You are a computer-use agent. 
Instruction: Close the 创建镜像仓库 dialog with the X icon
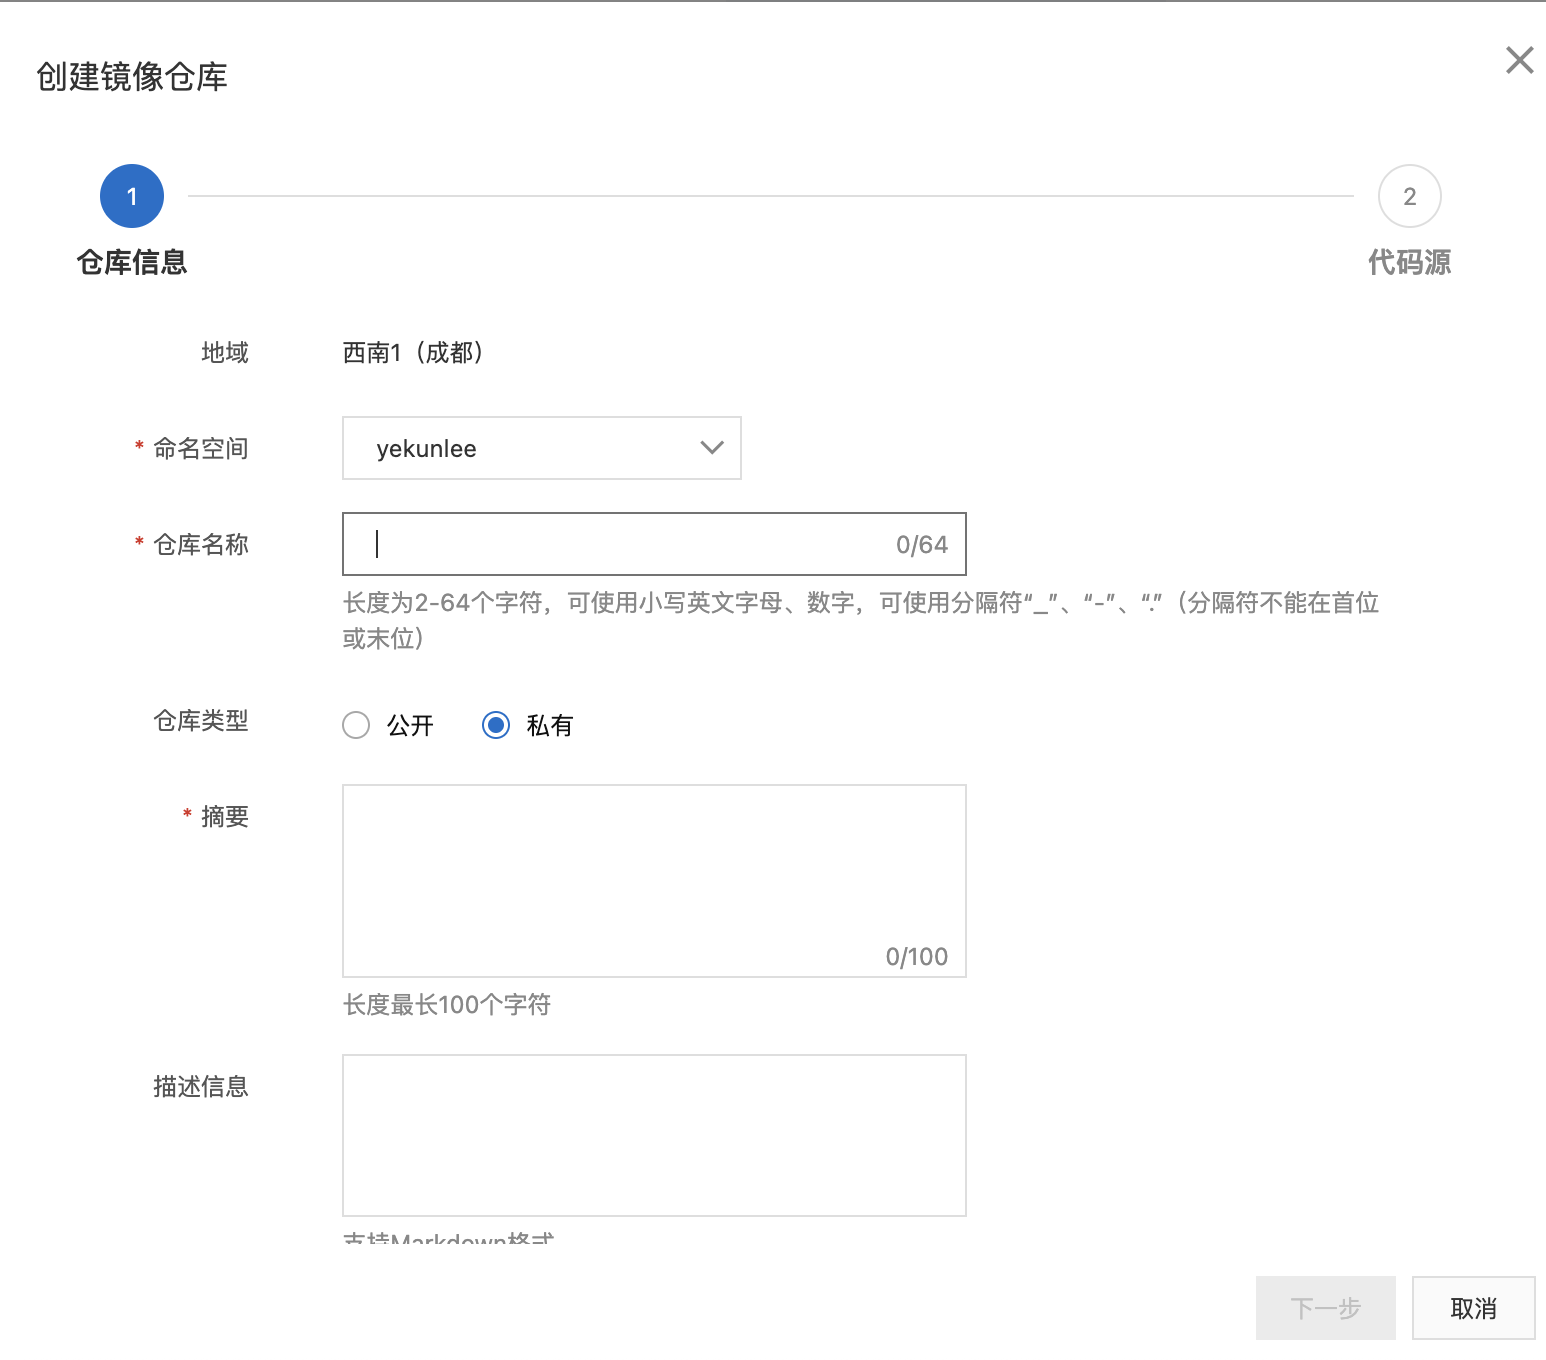[1519, 61]
